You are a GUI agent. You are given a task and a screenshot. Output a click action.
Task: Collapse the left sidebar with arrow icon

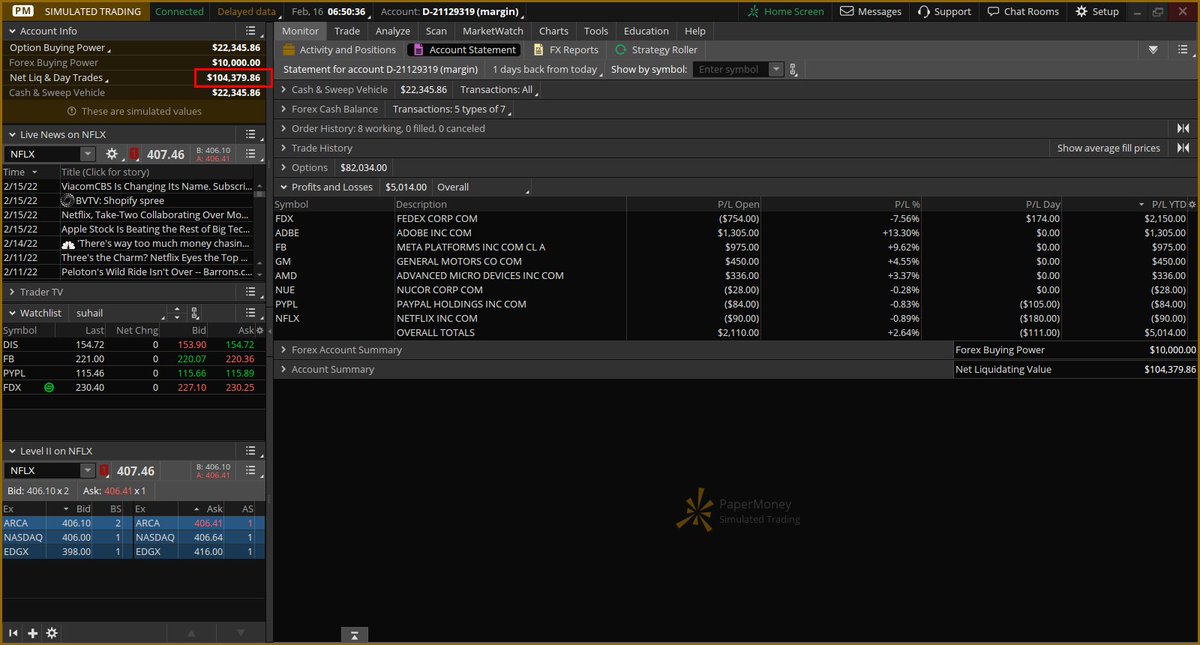(x=13, y=633)
